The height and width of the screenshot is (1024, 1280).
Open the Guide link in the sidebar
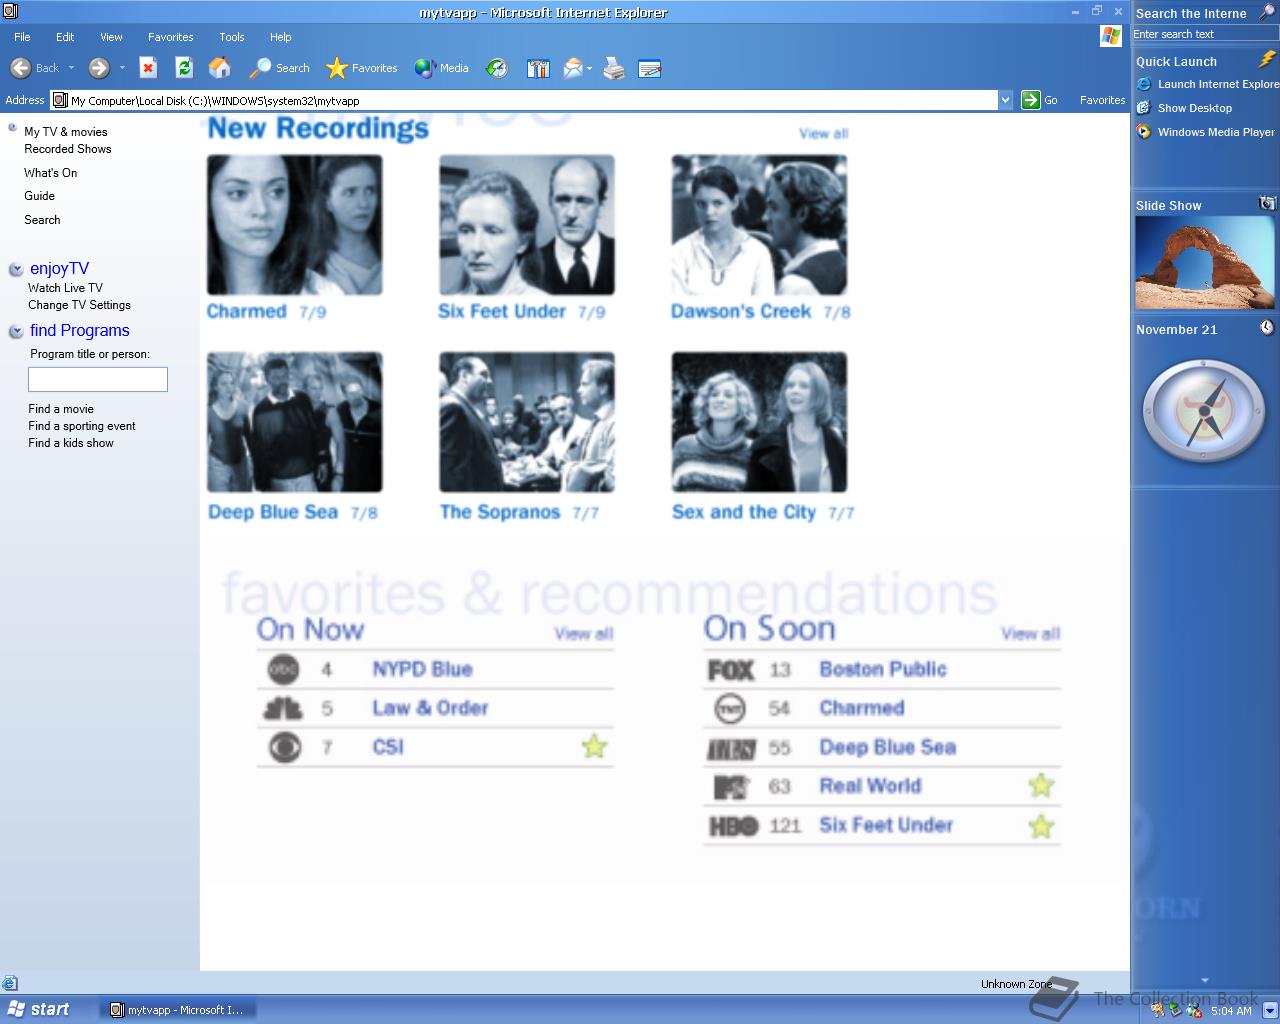[40, 196]
